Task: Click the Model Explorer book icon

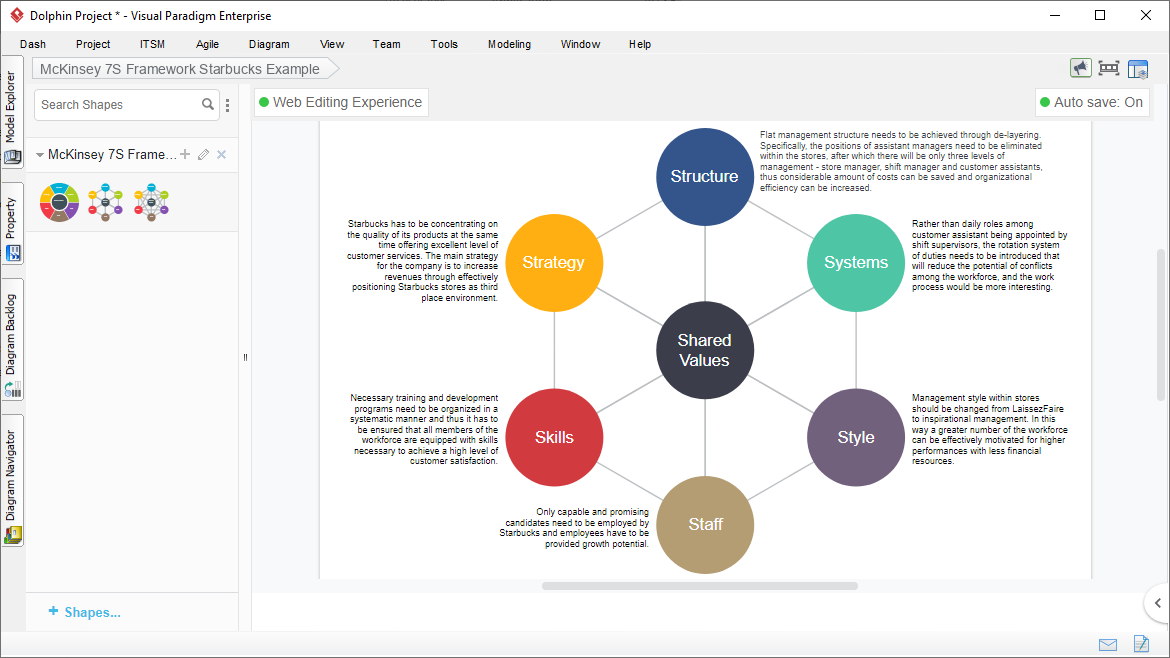Action: (x=13, y=157)
